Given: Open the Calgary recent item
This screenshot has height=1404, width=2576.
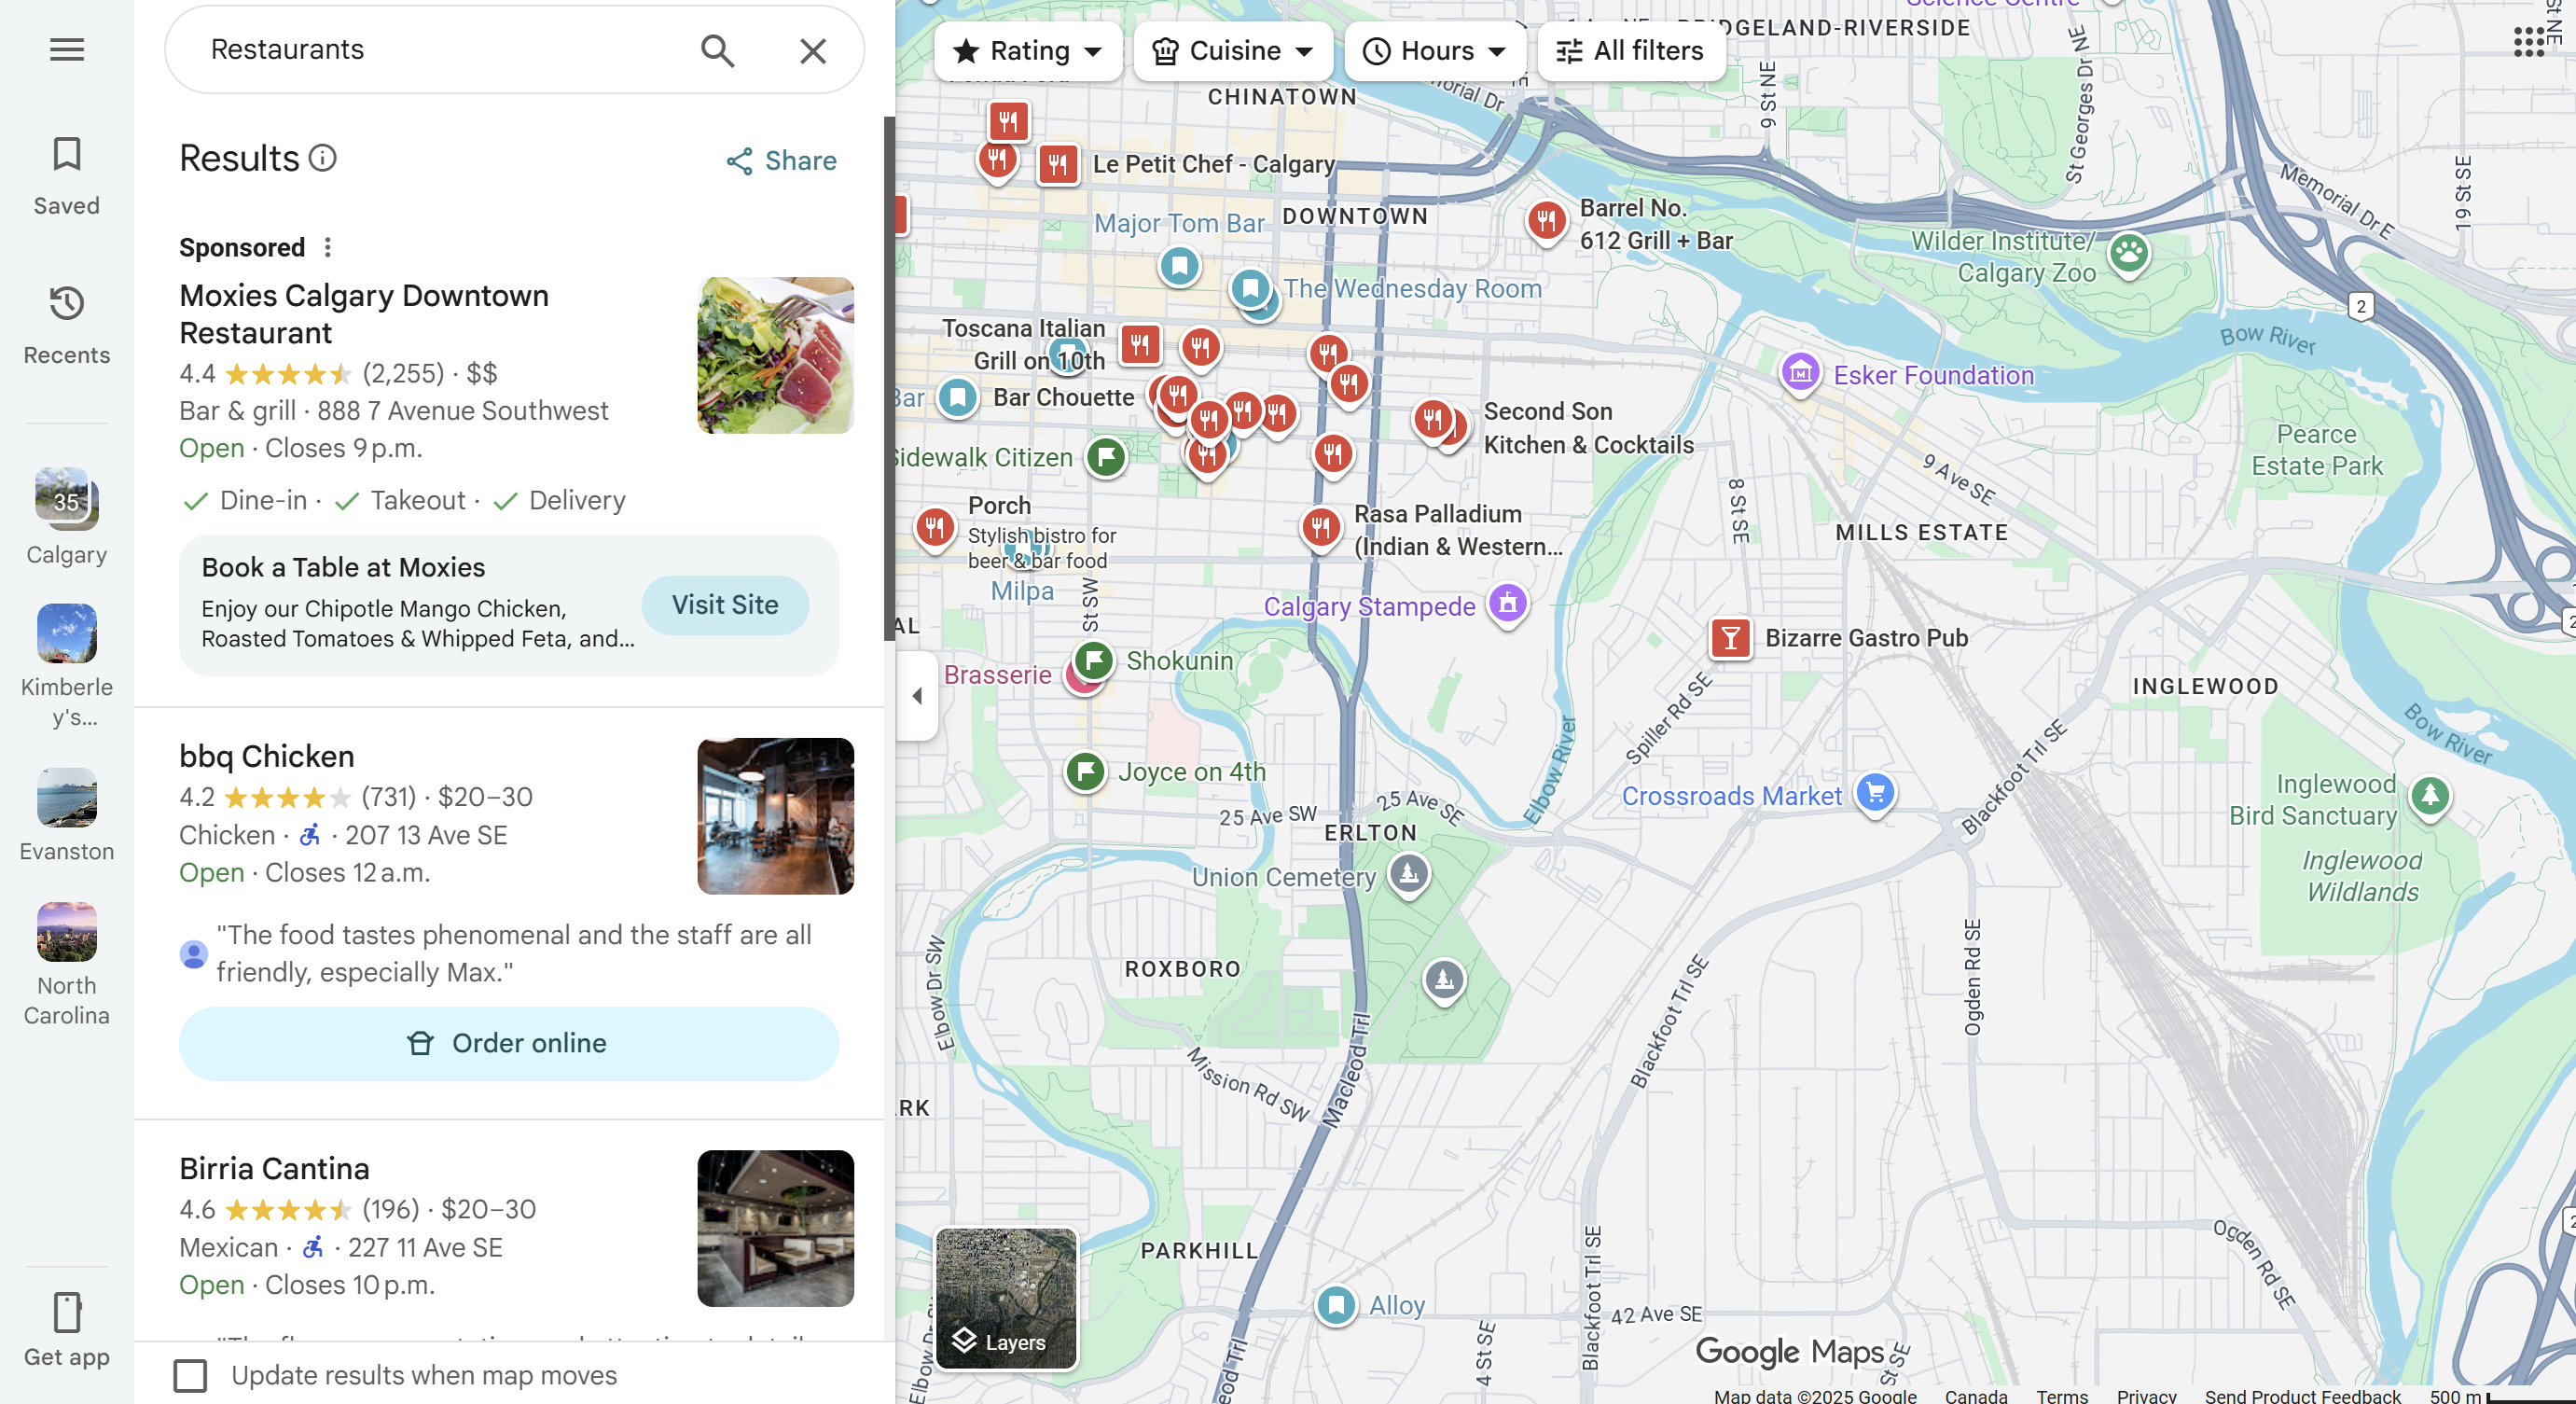Looking at the screenshot, I should (x=67, y=518).
